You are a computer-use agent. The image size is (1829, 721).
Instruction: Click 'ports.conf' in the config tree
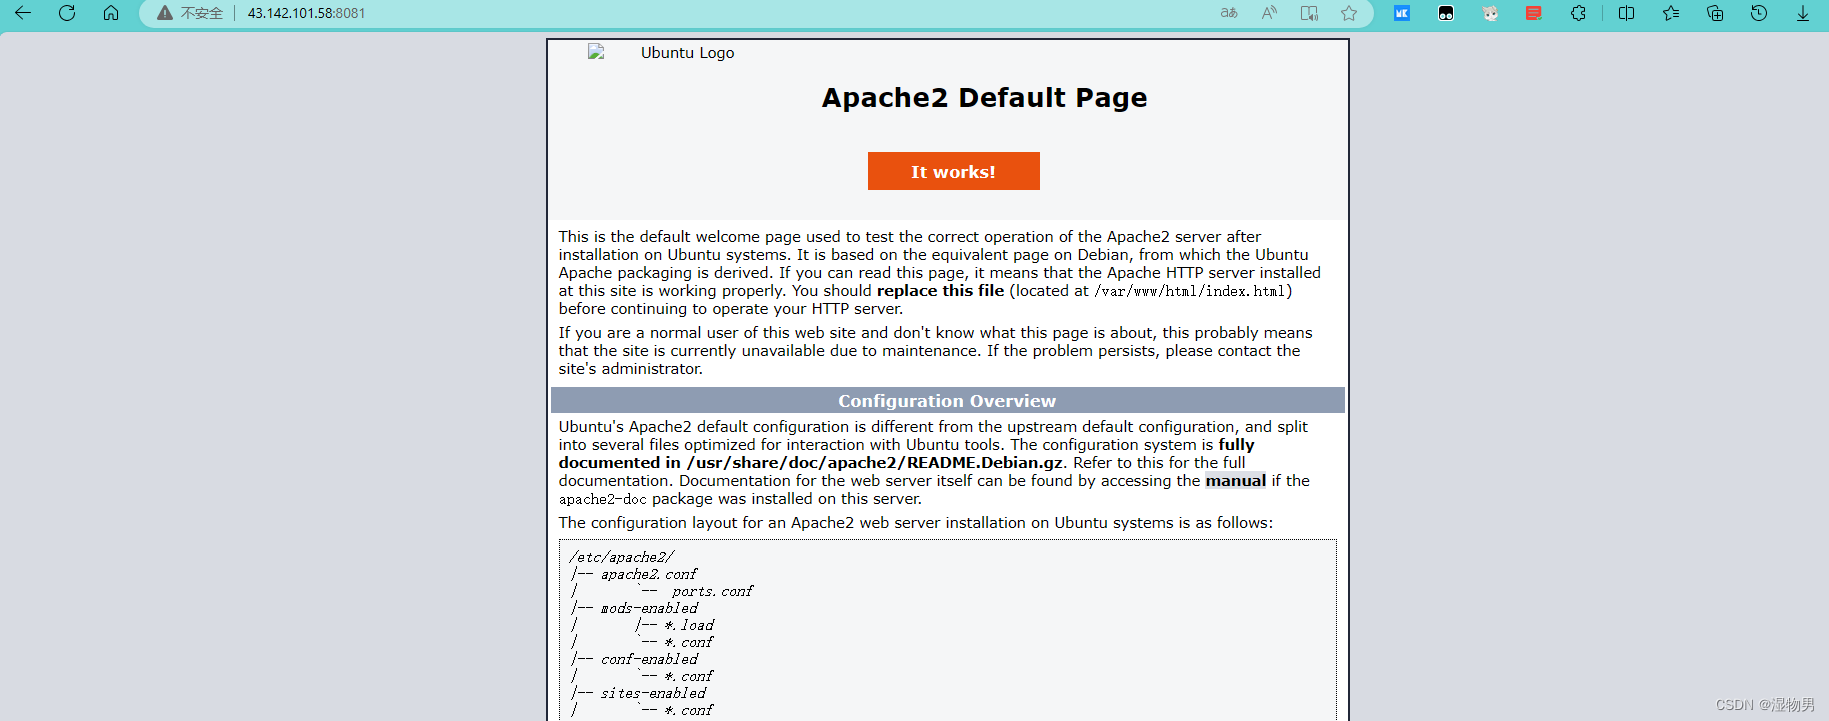[x=712, y=591]
